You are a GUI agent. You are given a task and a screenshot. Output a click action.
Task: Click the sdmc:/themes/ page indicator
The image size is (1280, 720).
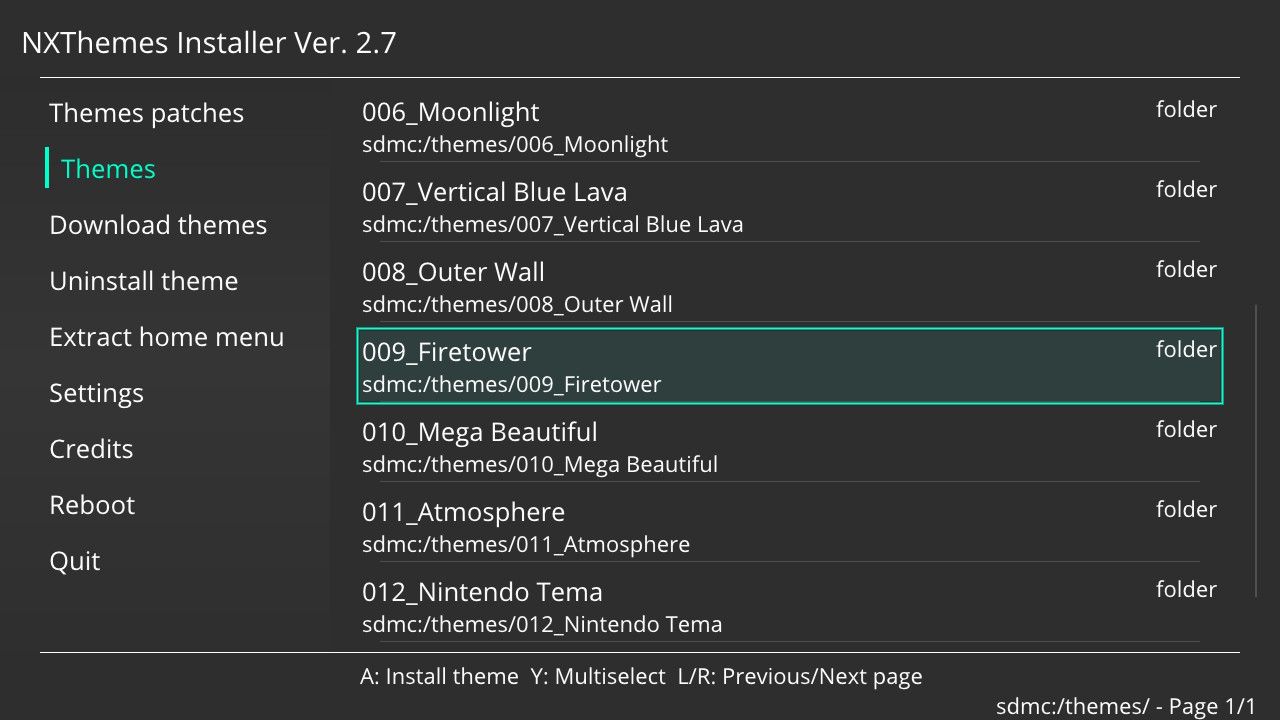coord(1126,706)
